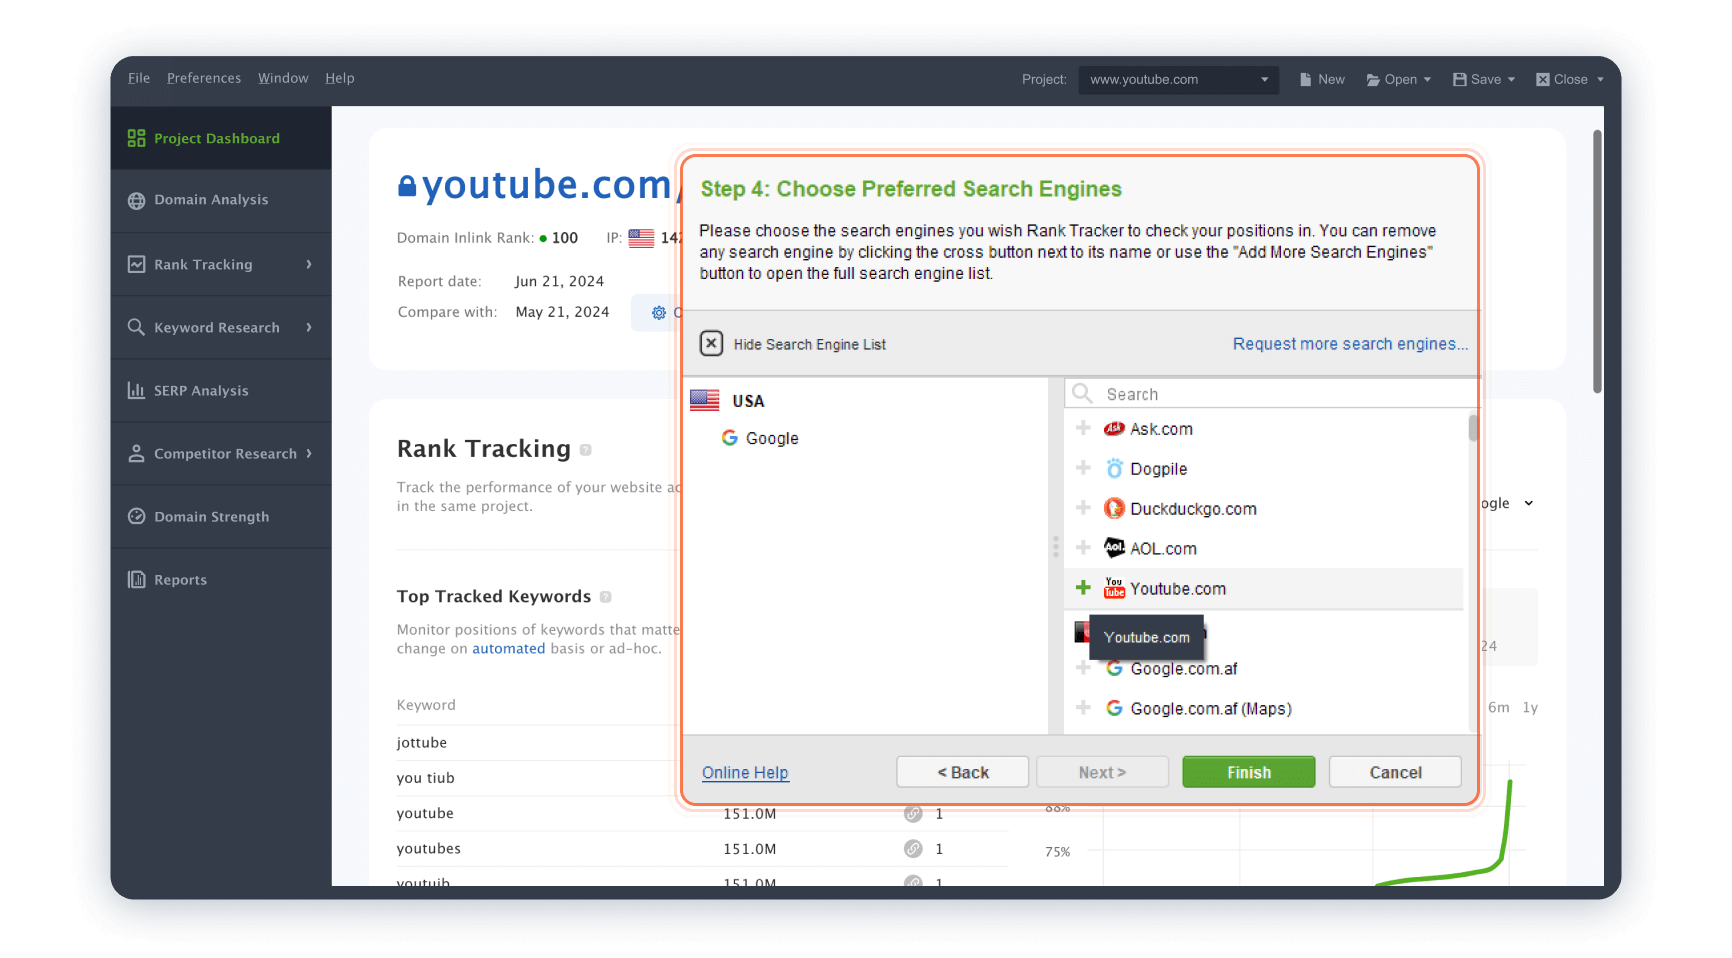The width and height of the screenshot is (1732, 958).
Task: Toggle Hide Search Engine List button
Action: coord(711,344)
